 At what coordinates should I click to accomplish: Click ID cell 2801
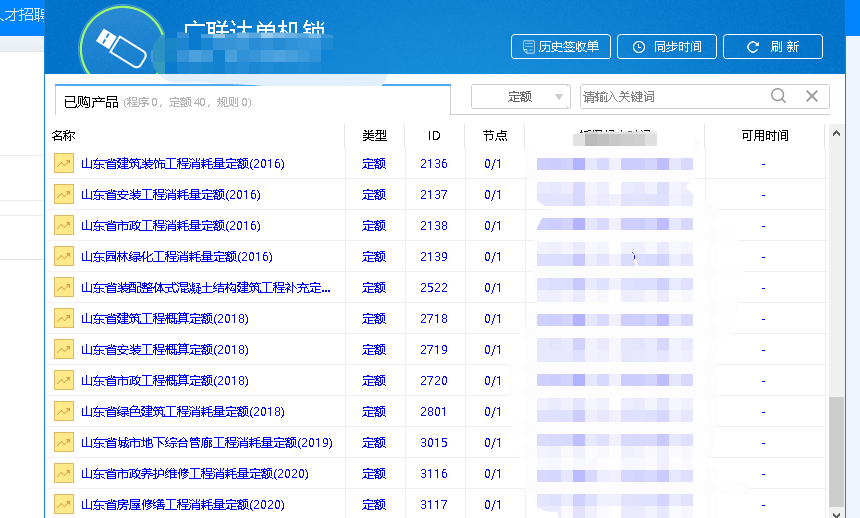click(434, 412)
